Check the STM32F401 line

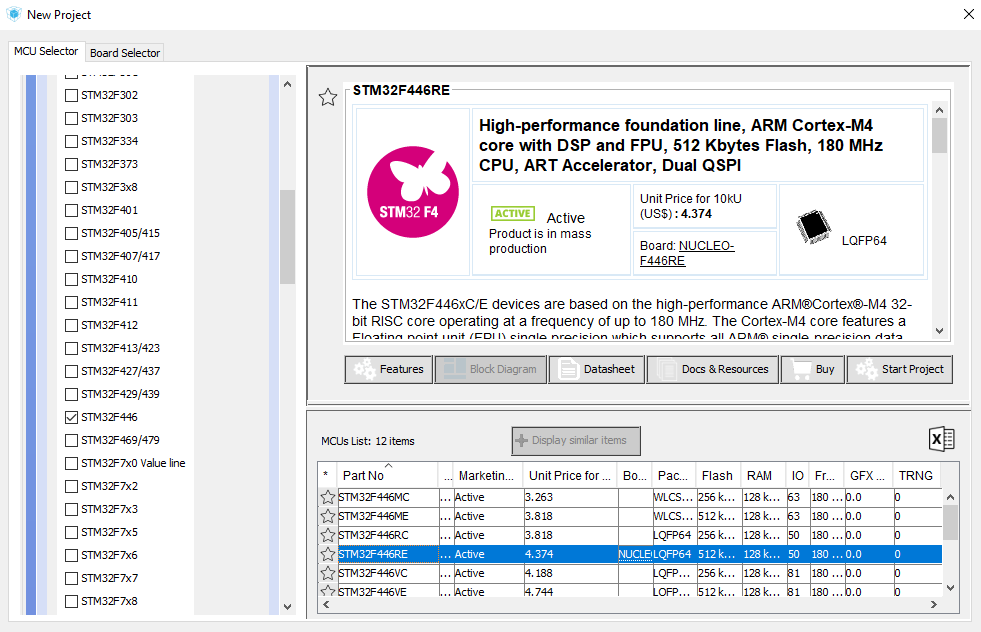point(71,210)
